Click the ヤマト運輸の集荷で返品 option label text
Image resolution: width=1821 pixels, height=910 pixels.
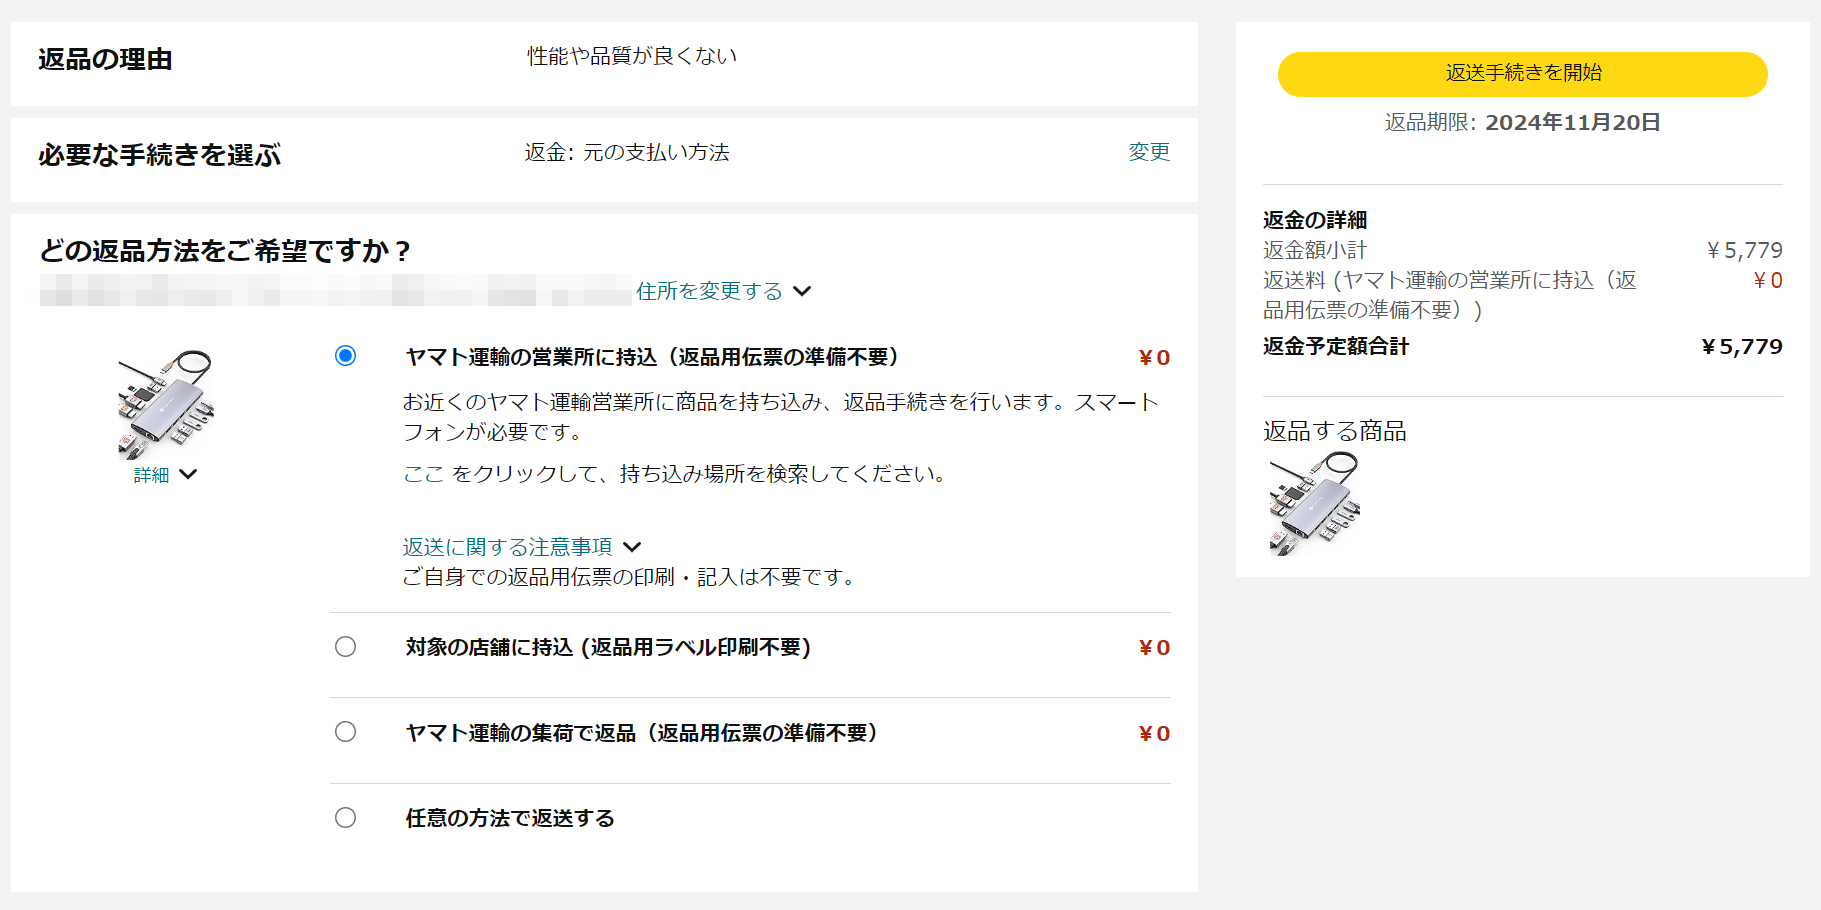click(x=641, y=733)
